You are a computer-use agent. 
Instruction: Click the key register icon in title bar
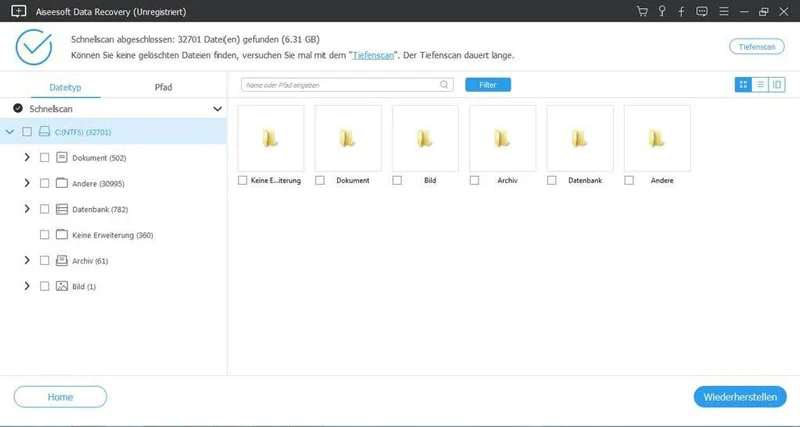[662, 11]
